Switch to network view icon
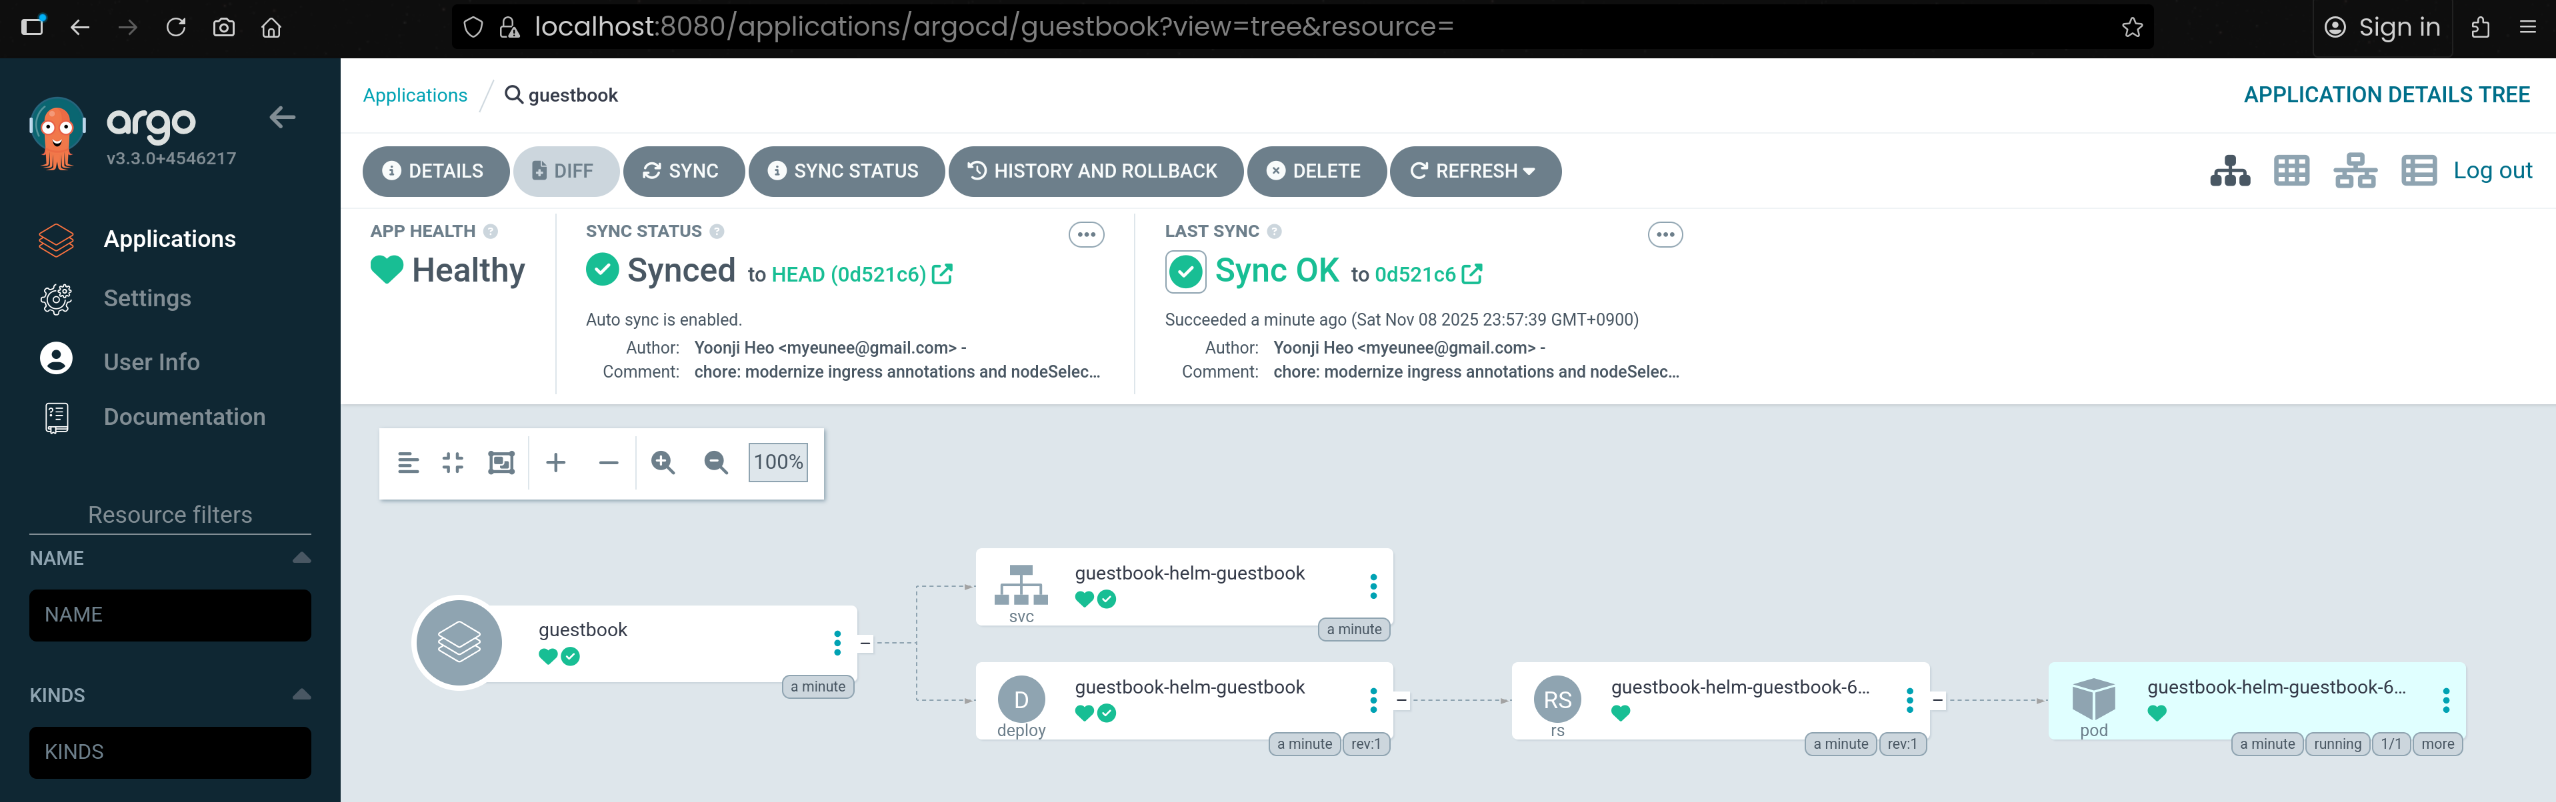2556x802 pixels. 2355,171
